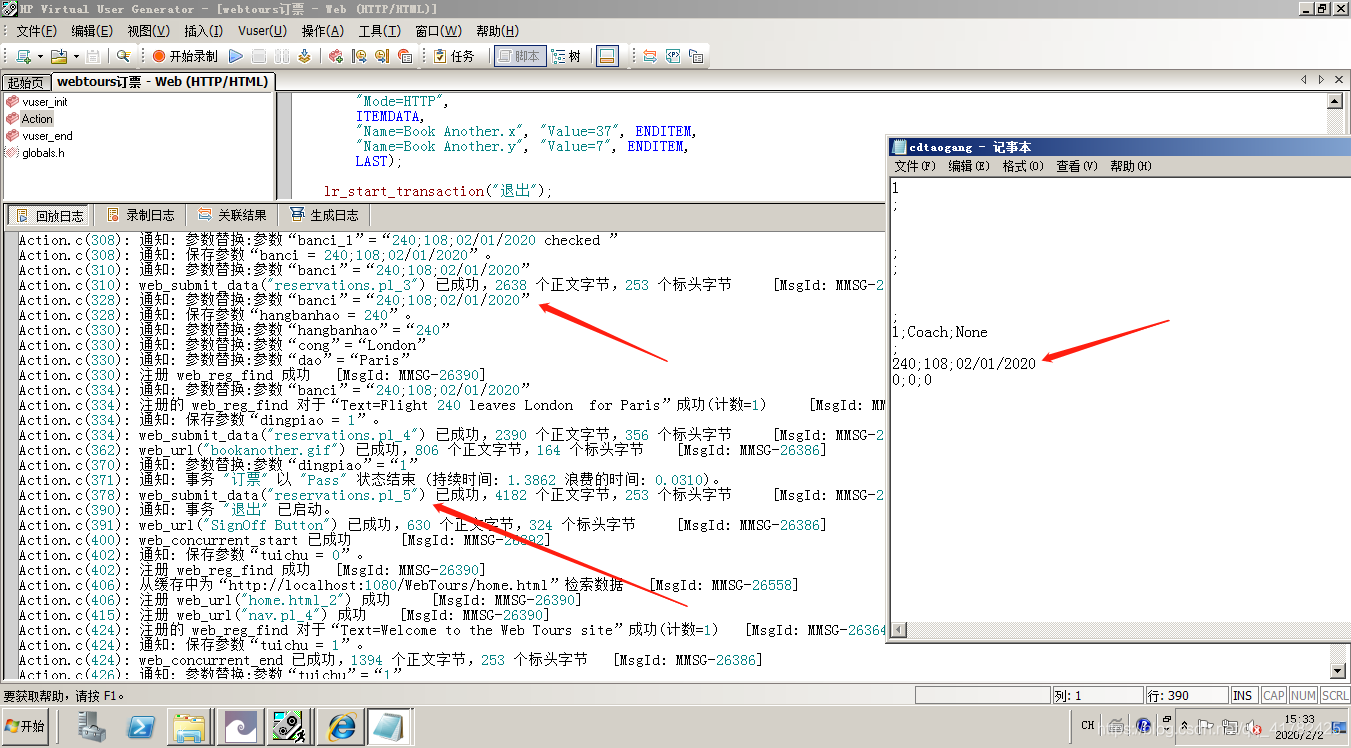Switch to the 生成日志 output tab
This screenshot has height=748, width=1351.
click(x=324, y=215)
